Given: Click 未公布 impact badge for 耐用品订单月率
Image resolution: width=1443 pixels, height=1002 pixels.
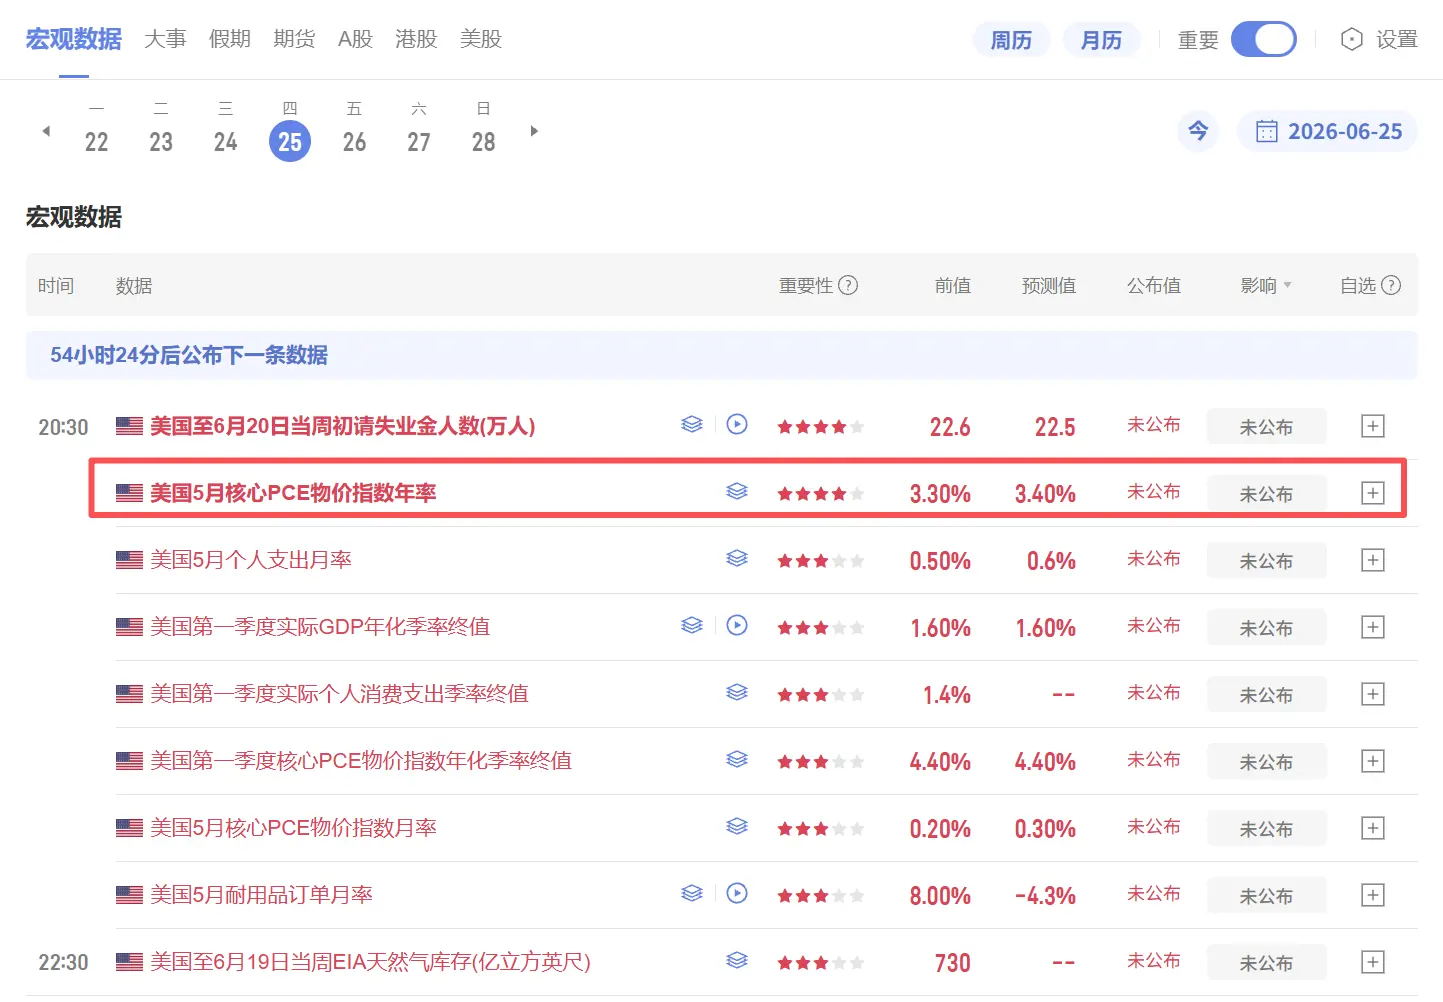Looking at the screenshot, I should [x=1266, y=895].
